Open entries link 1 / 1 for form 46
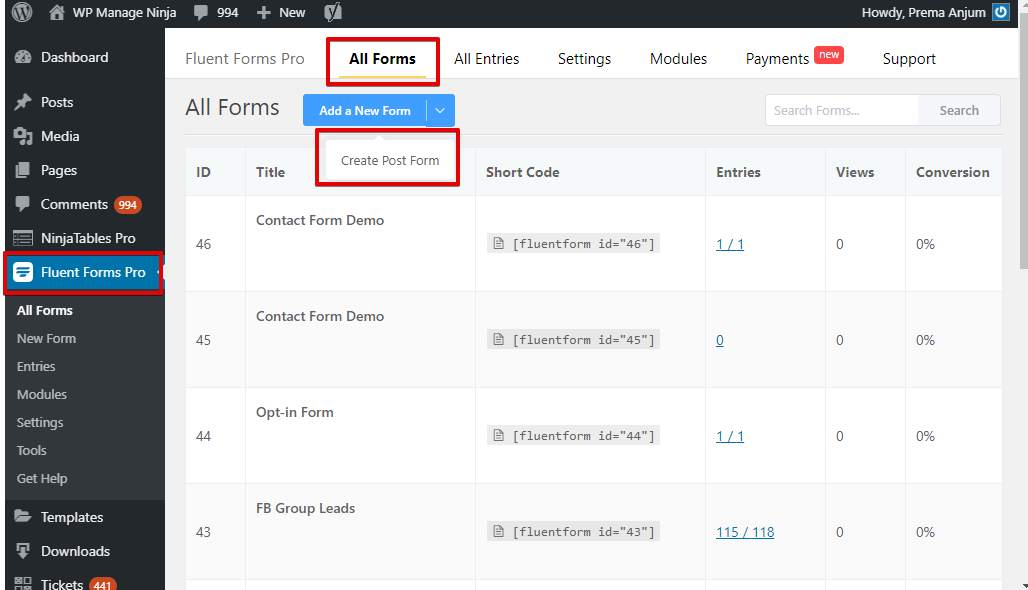Image resolution: width=1028 pixels, height=590 pixels. pos(730,244)
